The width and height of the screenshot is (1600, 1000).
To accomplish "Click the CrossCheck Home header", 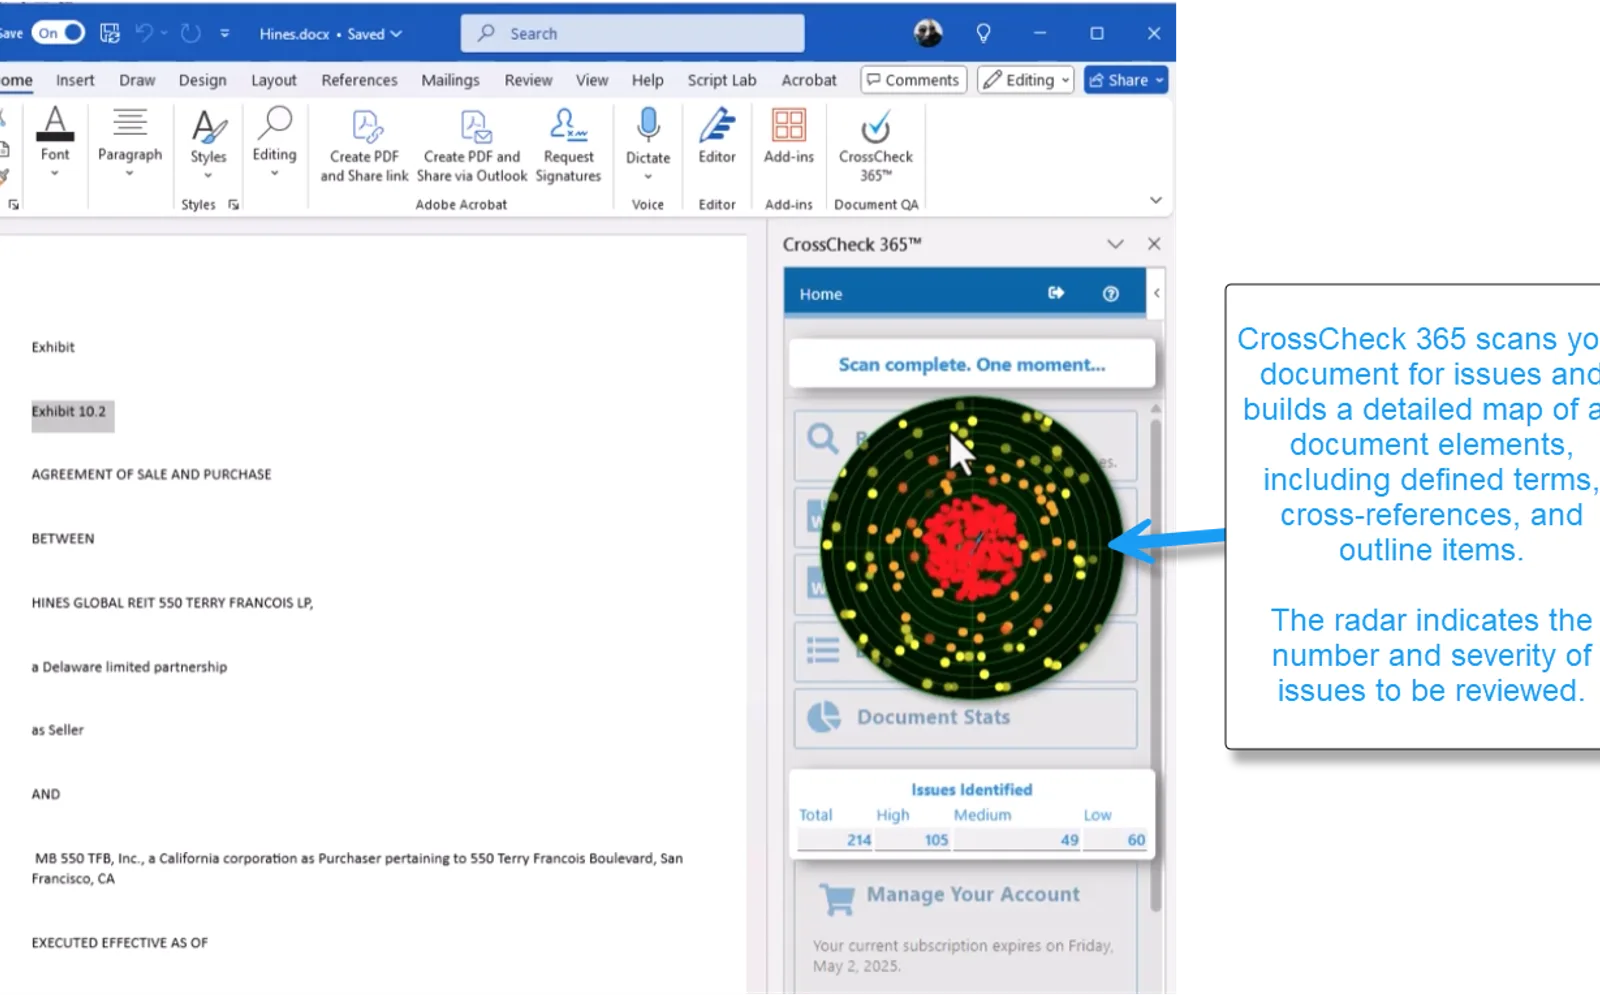I will click(x=821, y=294).
